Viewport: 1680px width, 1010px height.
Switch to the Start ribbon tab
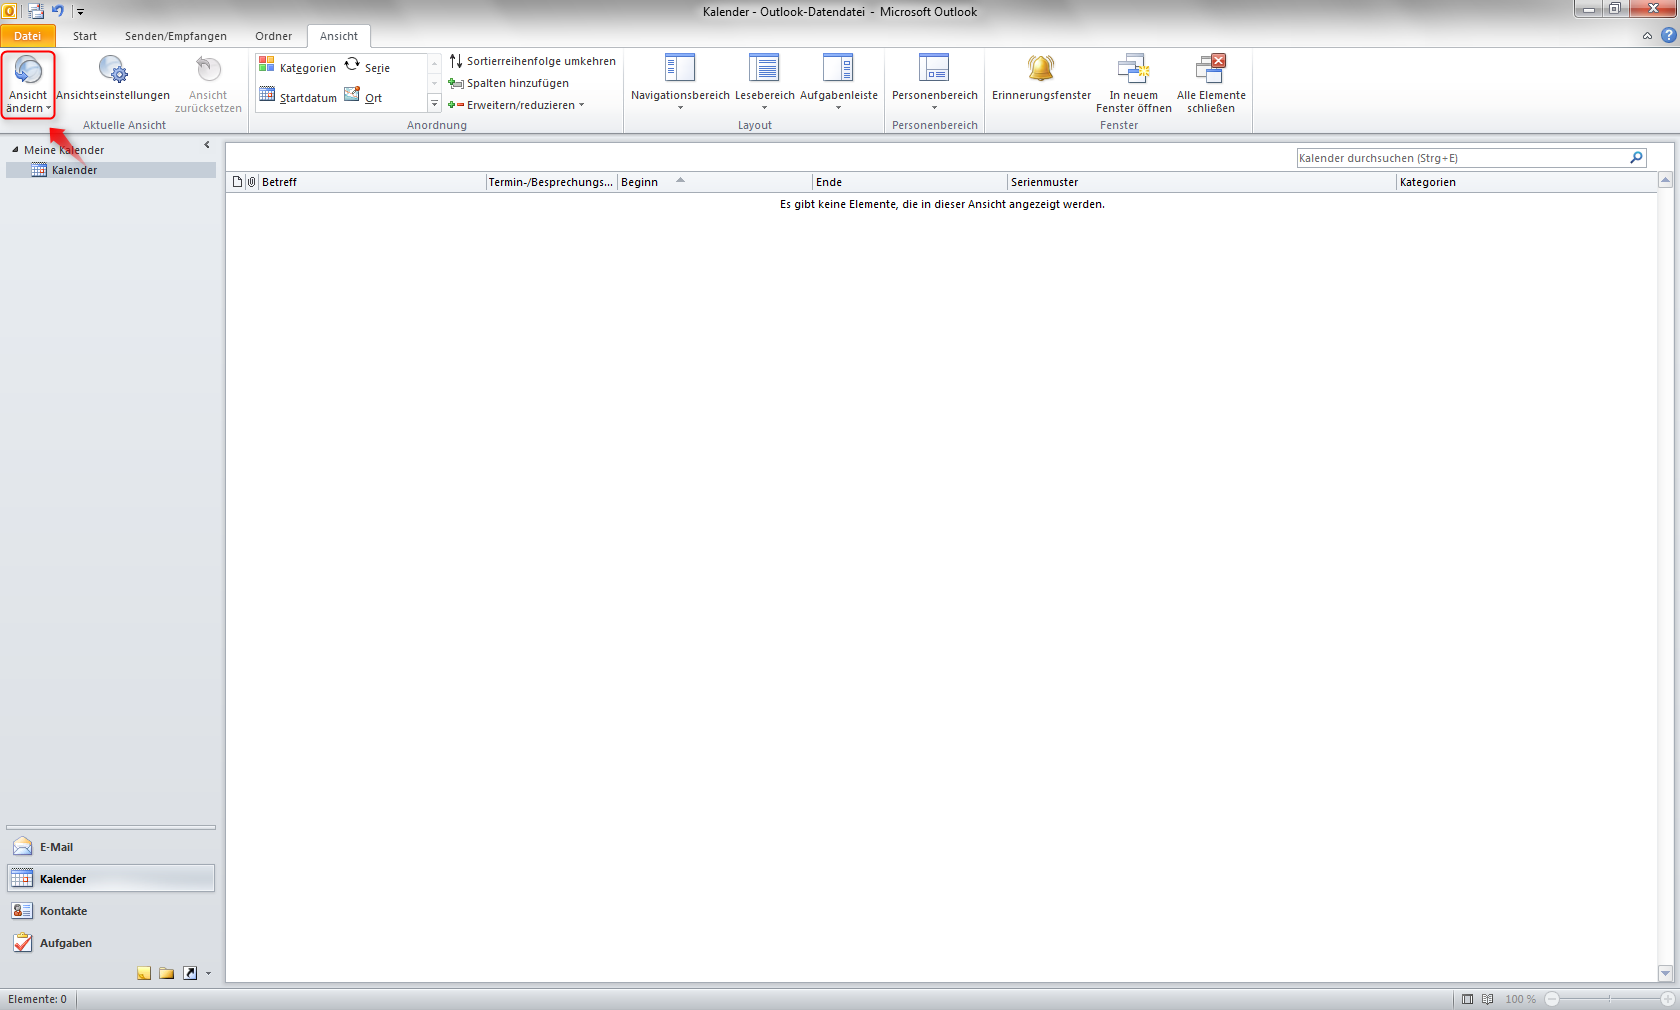tap(85, 36)
